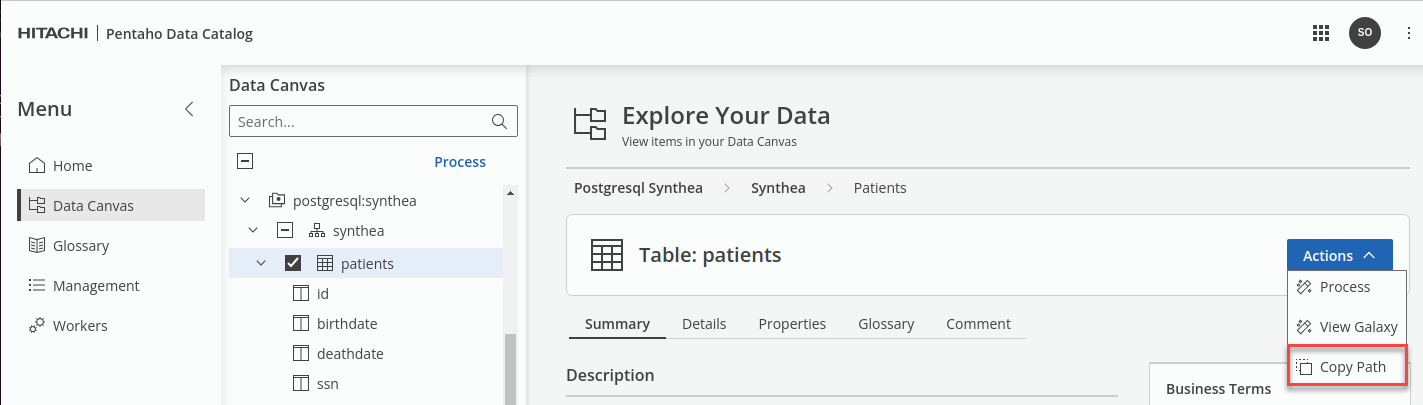
Task: Open Home from the sidebar menu
Action: coord(72,166)
